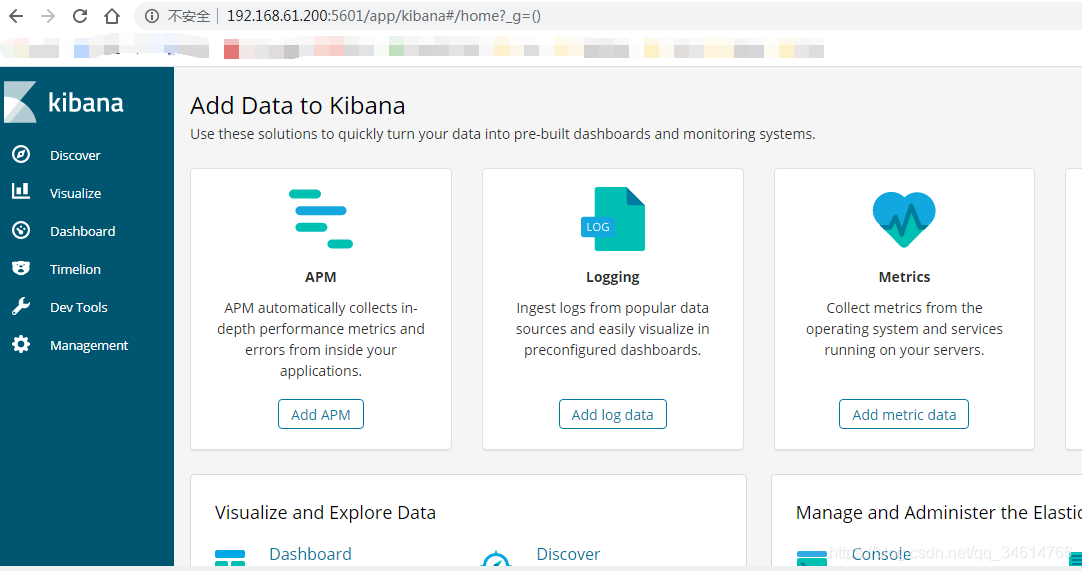Click the Metrics heart pulse icon

904,220
